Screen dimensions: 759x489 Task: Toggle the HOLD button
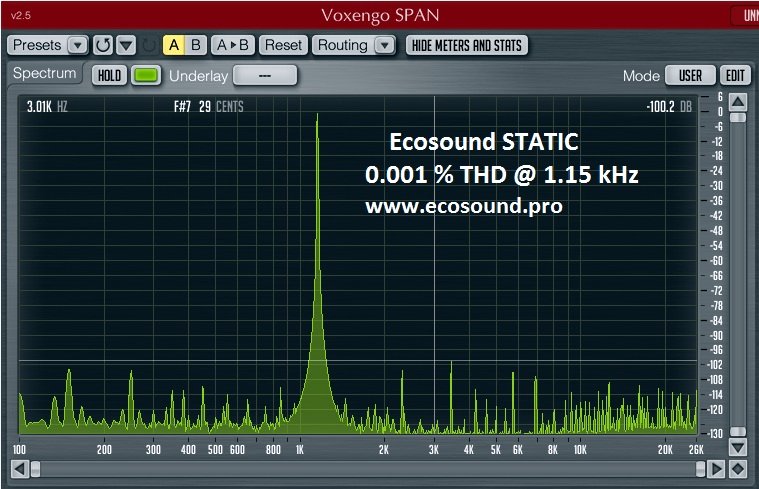tap(109, 76)
